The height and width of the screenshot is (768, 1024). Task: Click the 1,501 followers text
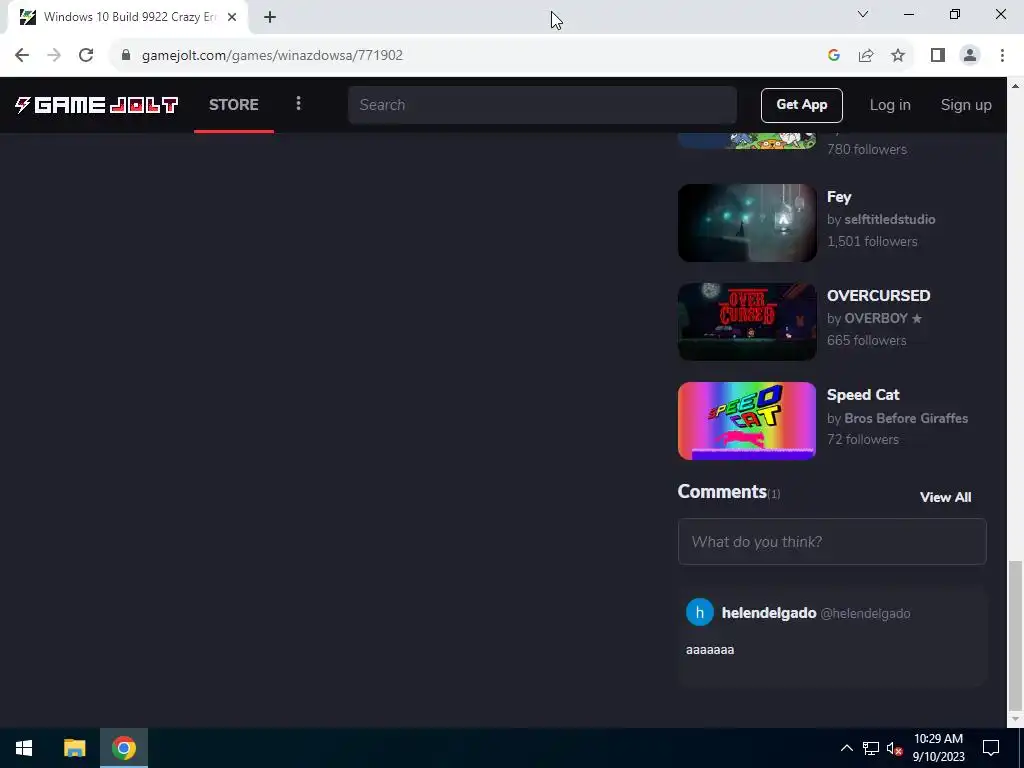[x=872, y=242]
